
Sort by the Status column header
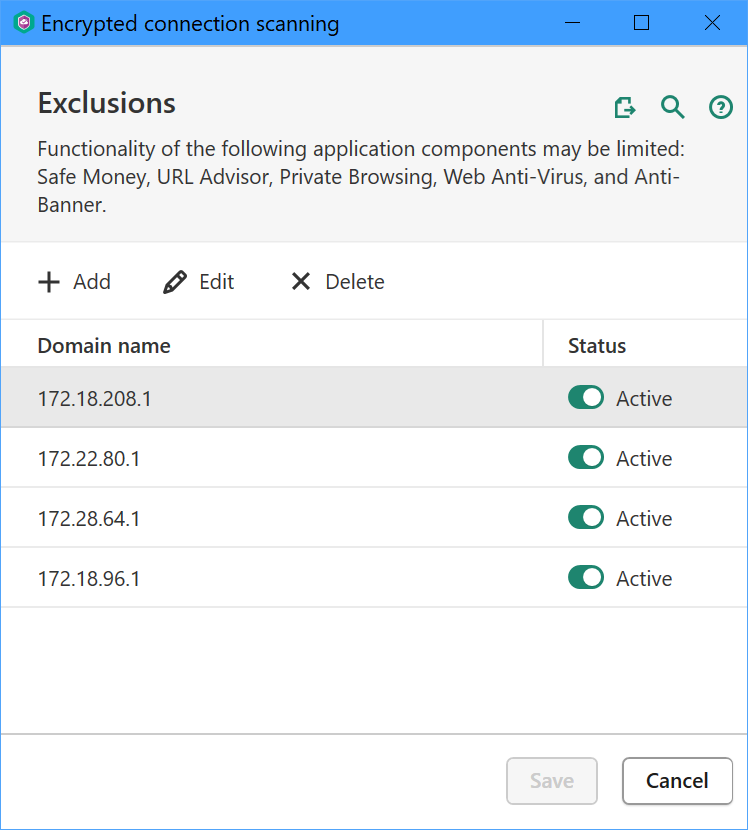(597, 346)
